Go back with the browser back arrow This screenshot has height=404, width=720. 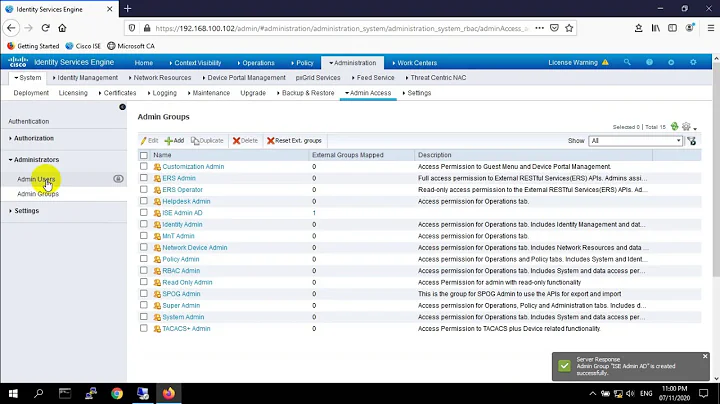tap(11, 28)
